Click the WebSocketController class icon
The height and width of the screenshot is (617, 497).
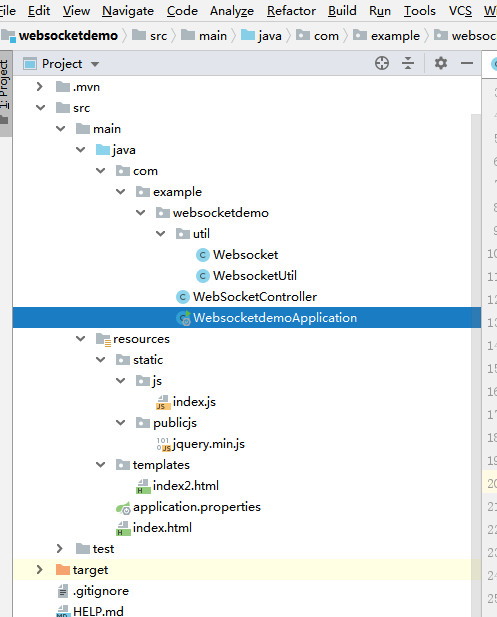click(x=183, y=297)
